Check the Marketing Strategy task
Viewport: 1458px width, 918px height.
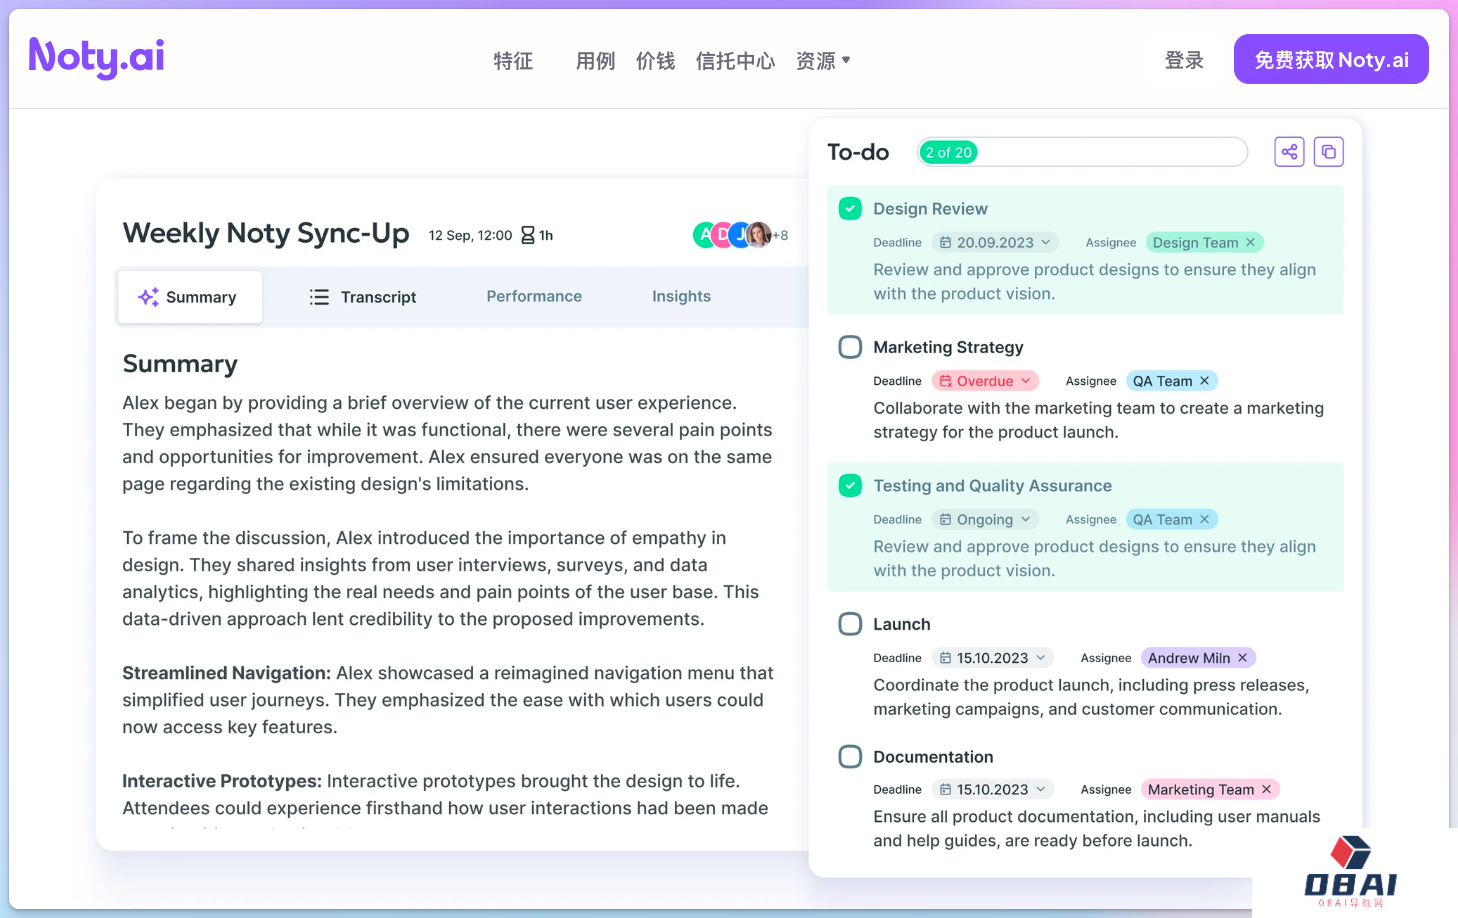[850, 347]
